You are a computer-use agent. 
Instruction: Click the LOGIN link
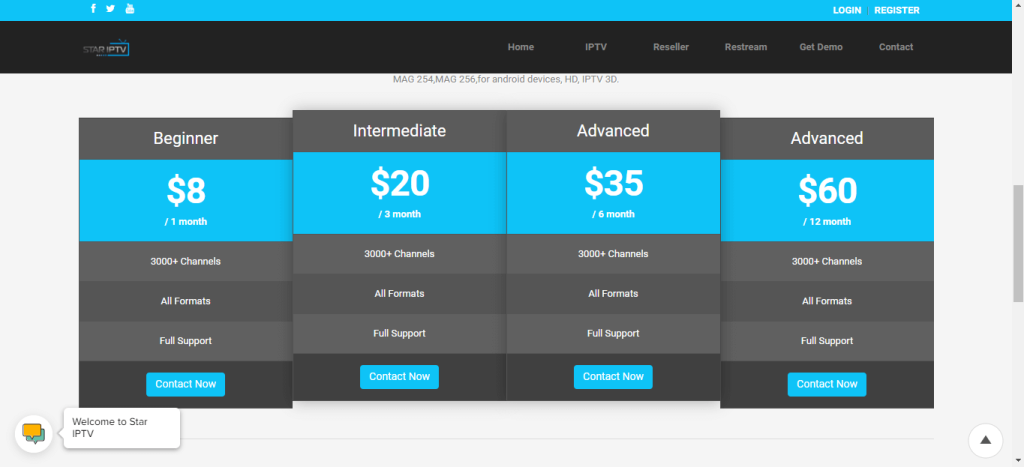click(846, 10)
